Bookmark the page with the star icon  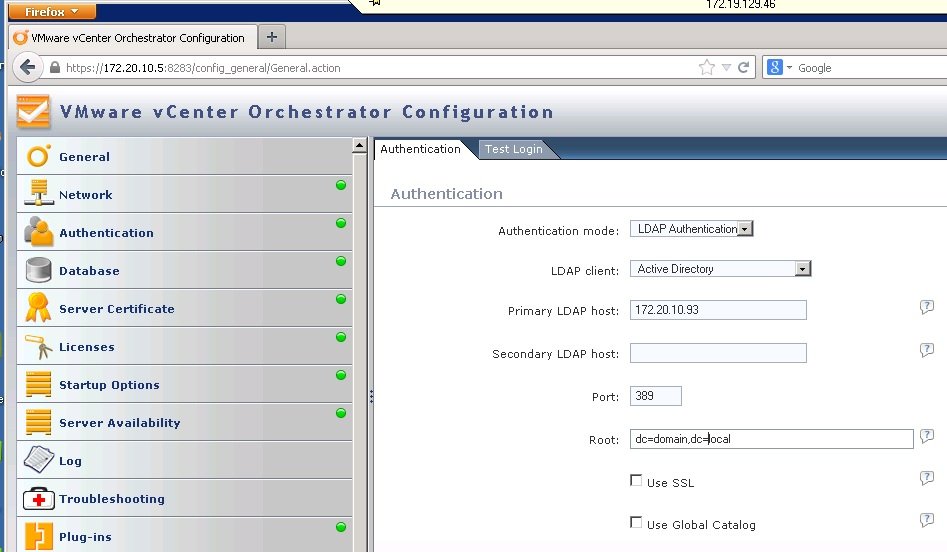[707, 67]
